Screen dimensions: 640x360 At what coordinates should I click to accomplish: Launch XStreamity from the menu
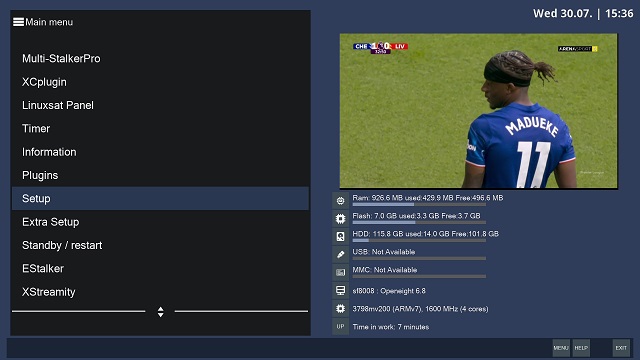[x=160, y=292]
